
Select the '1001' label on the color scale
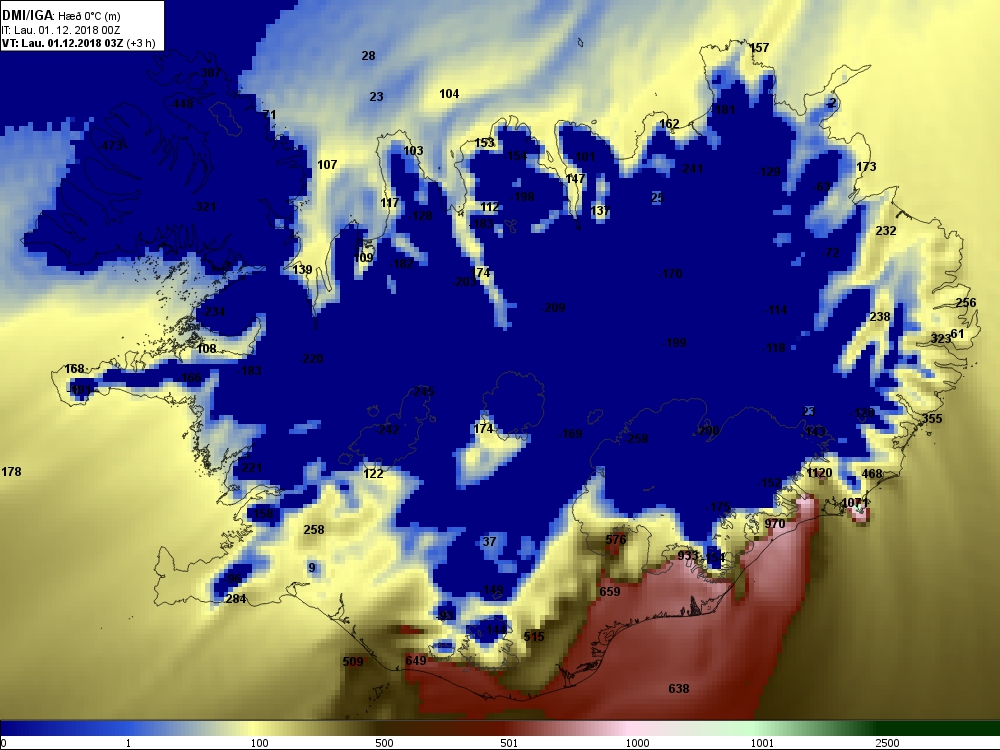[x=762, y=743]
